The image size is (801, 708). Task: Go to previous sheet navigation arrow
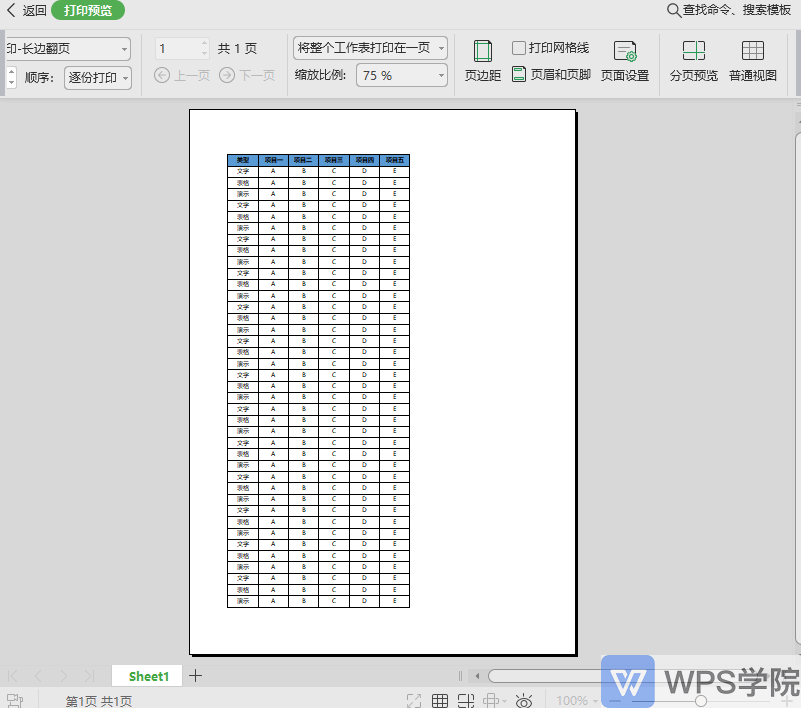tap(38, 676)
